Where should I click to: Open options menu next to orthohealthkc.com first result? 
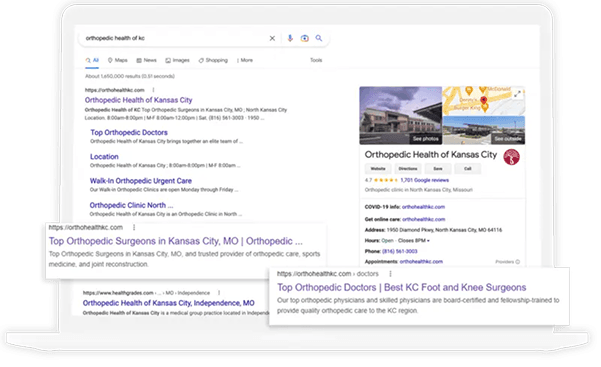[x=153, y=90]
